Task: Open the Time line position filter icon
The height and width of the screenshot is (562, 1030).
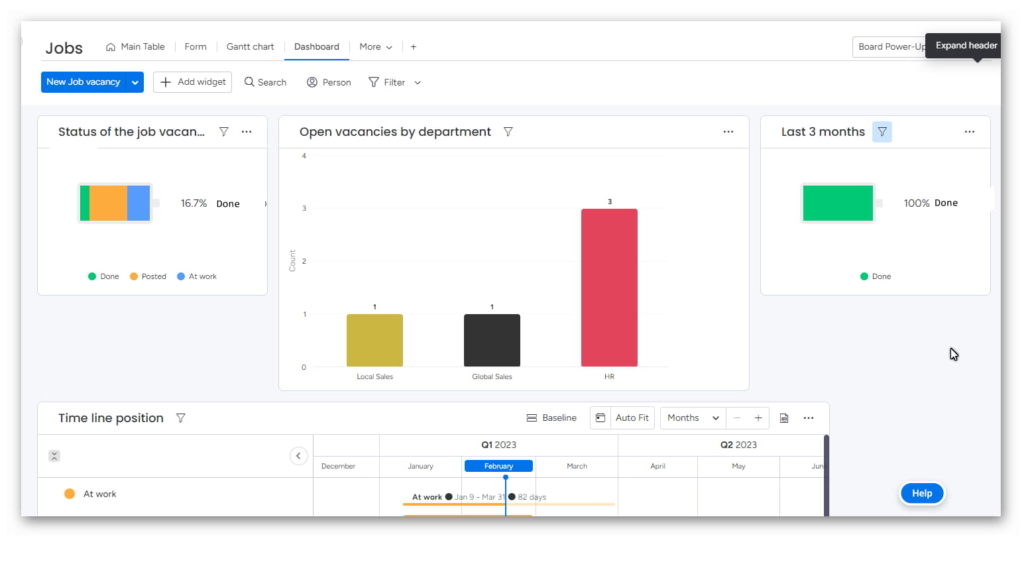Action: [x=180, y=419]
